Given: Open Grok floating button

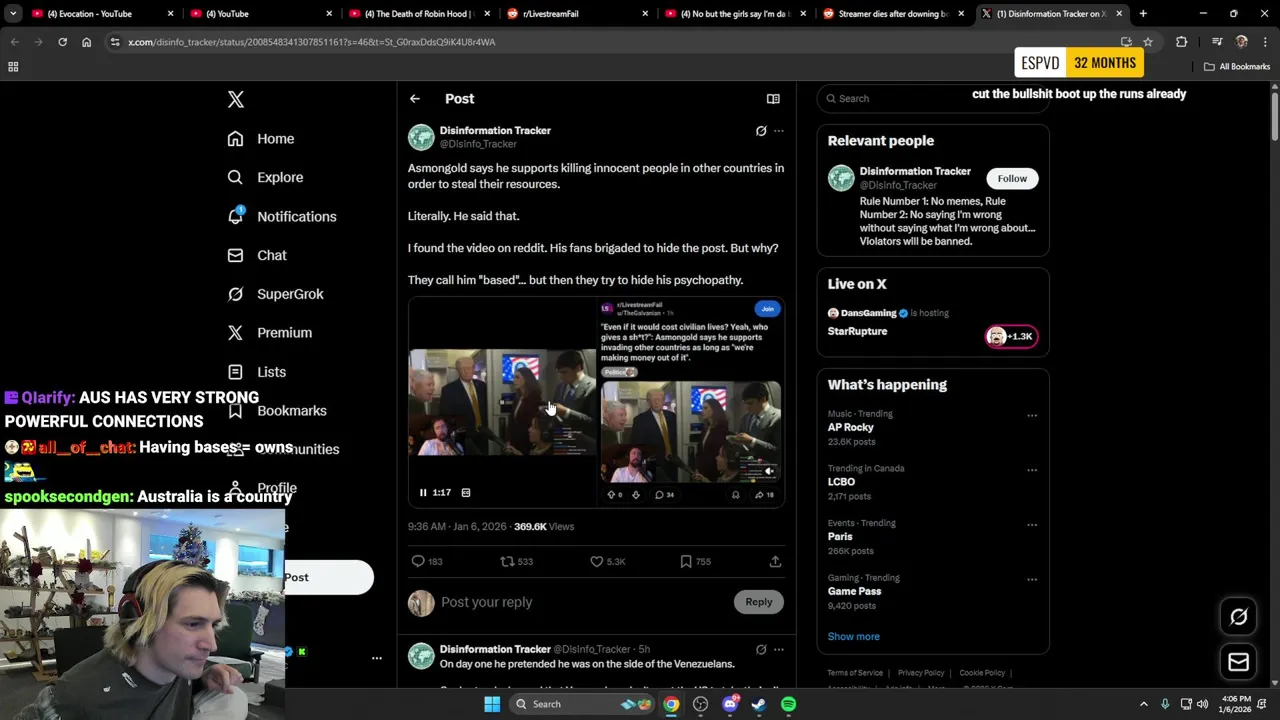Looking at the screenshot, I should [1239, 617].
